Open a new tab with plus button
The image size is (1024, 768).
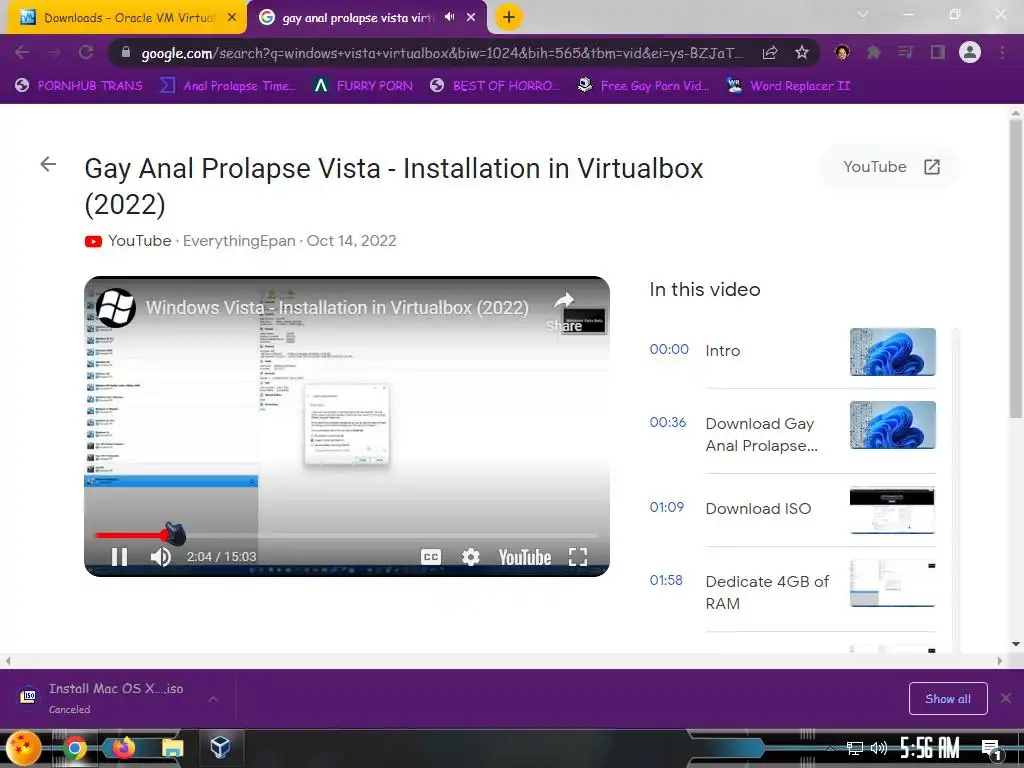[x=509, y=17]
